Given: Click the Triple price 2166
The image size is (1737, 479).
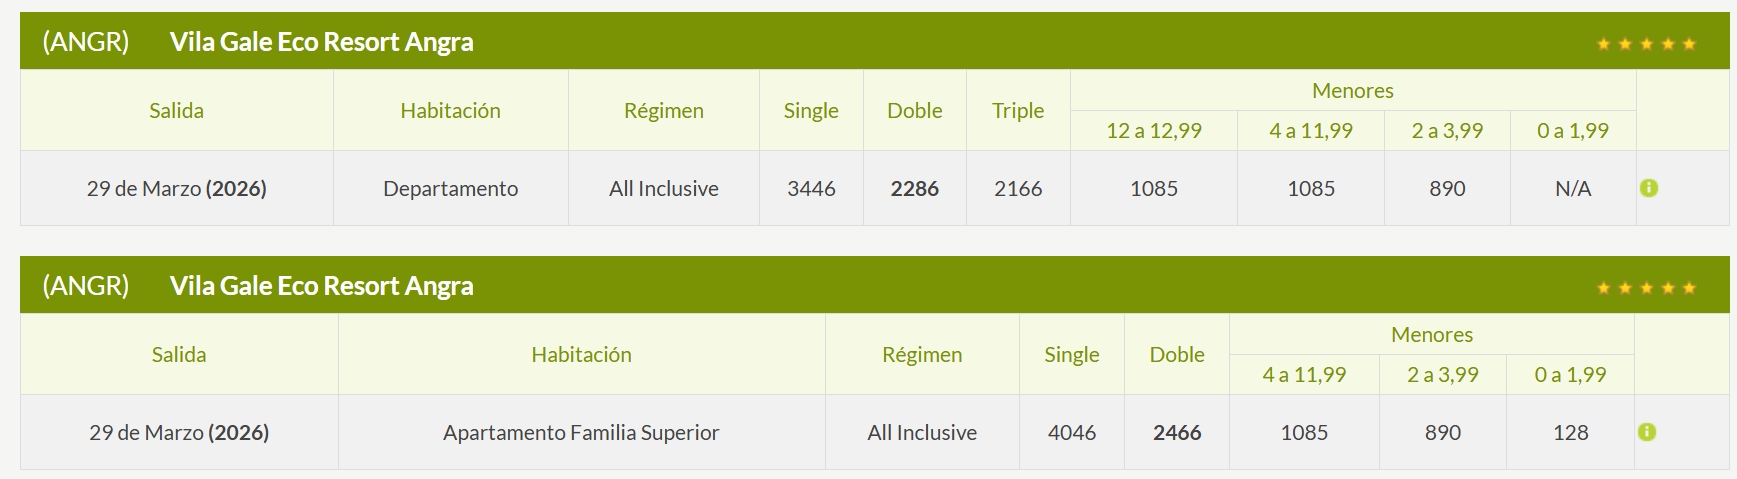Looking at the screenshot, I should tap(1018, 188).
